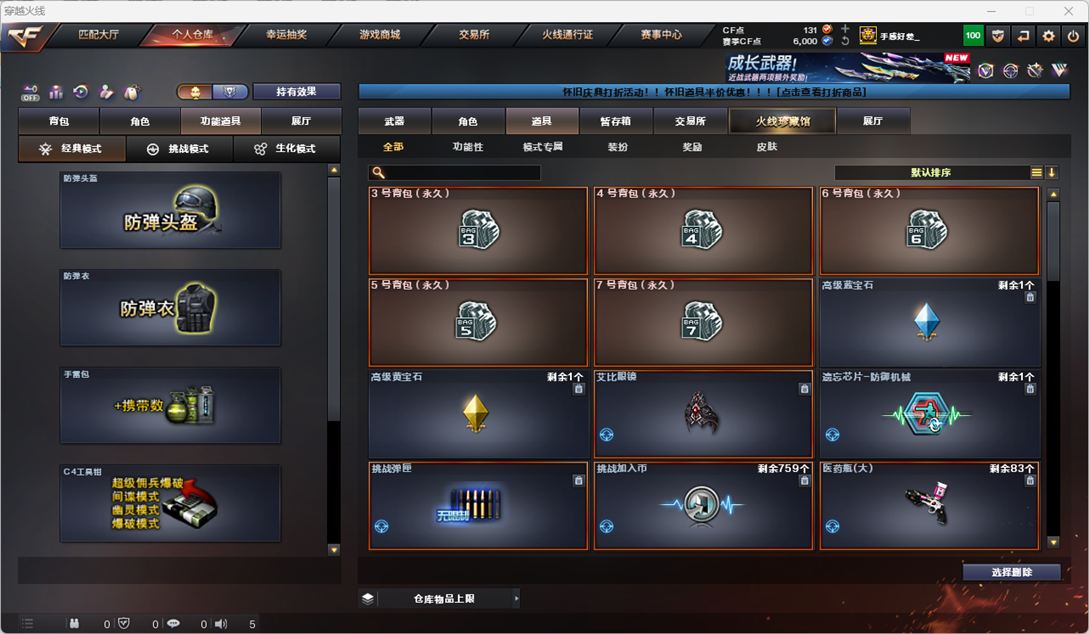Toggle the OFF switch icon at top left
This screenshot has height=634, width=1089.
[30, 92]
